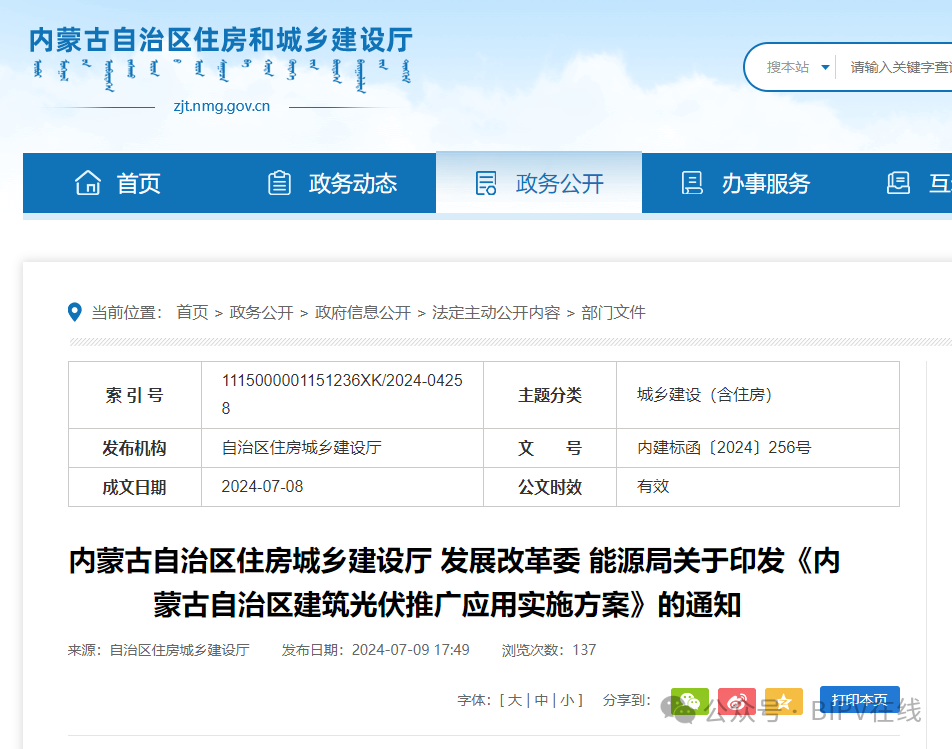Screen dimensions: 952x749
Task: Open 政府信息公开 breadcrumb link
Action: pyautogui.click(x=363, y=313)
